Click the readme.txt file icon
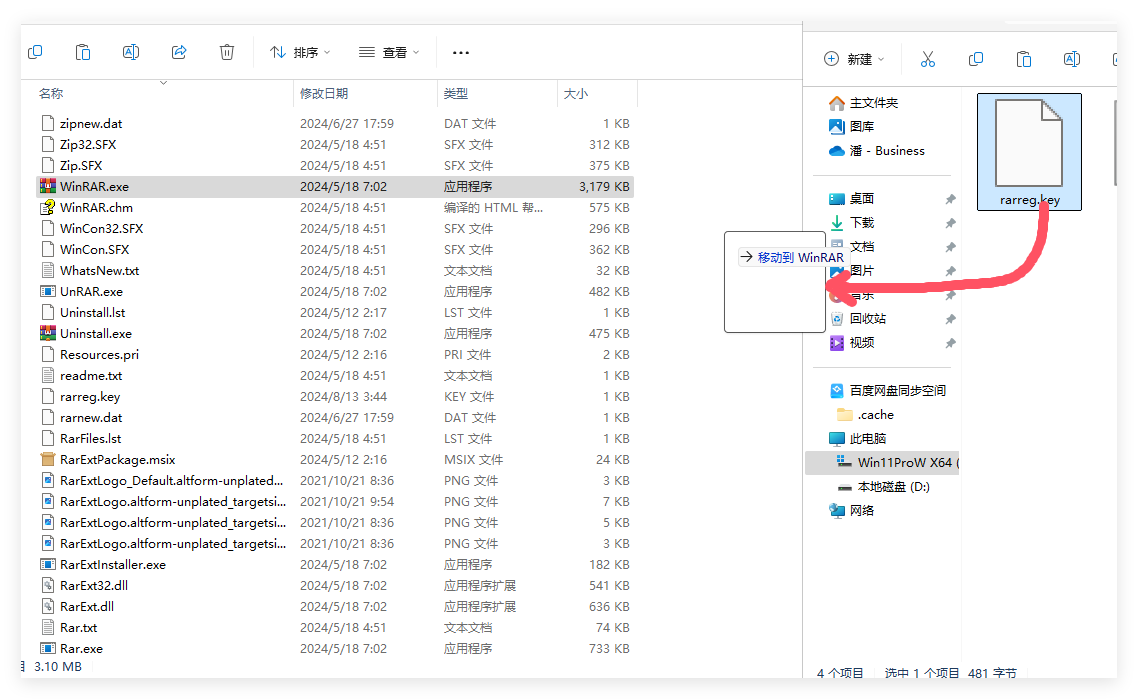Viewport: 1138px width, 699px height. coord(48,376)
